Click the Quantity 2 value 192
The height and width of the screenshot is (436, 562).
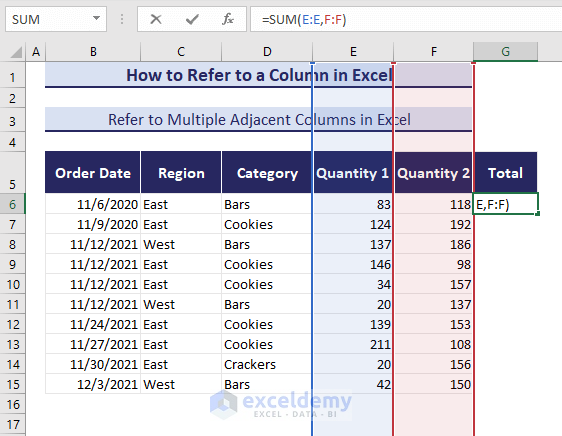click(434, 224)
